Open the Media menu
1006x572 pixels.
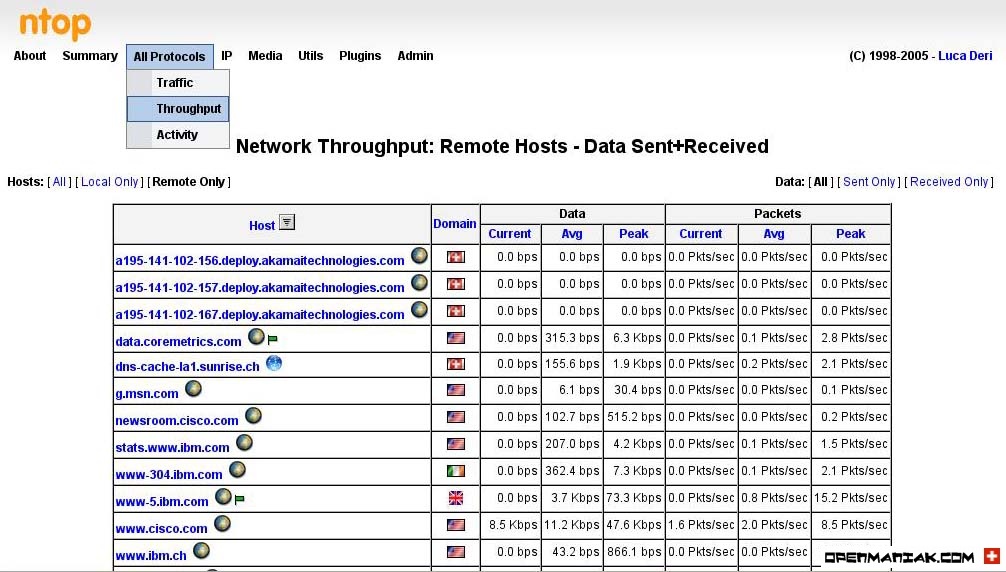click(x=265, y=56)
